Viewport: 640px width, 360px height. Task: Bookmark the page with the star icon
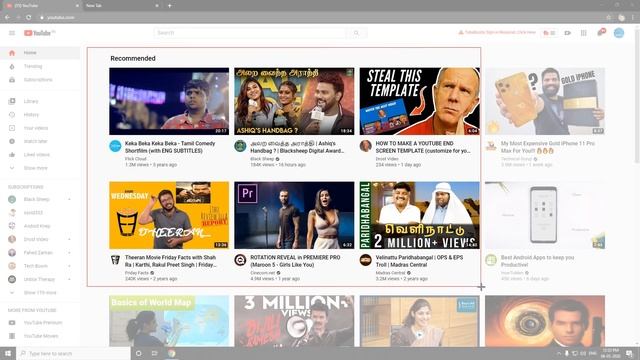tap(609, 17)
